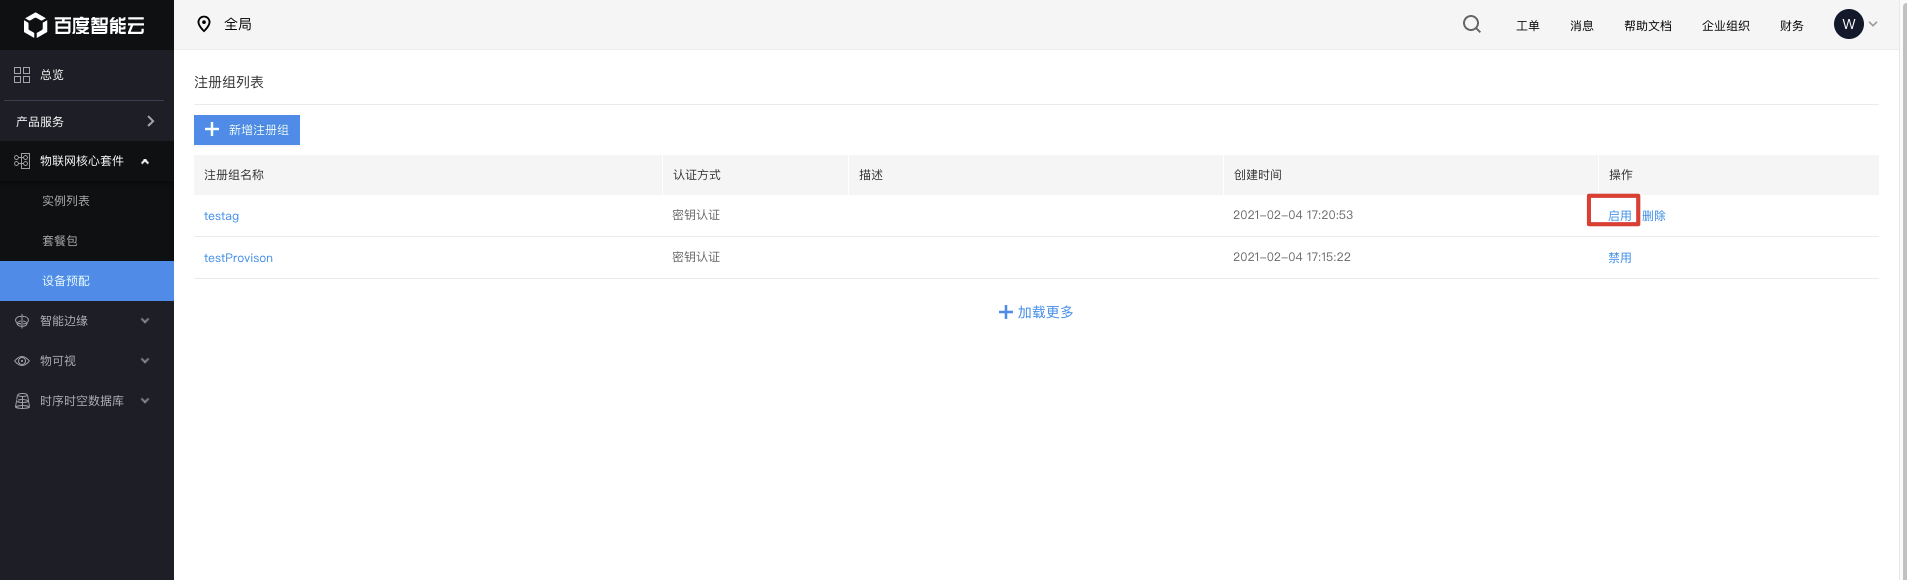Open the user avatar W menu

(1848, 24)
